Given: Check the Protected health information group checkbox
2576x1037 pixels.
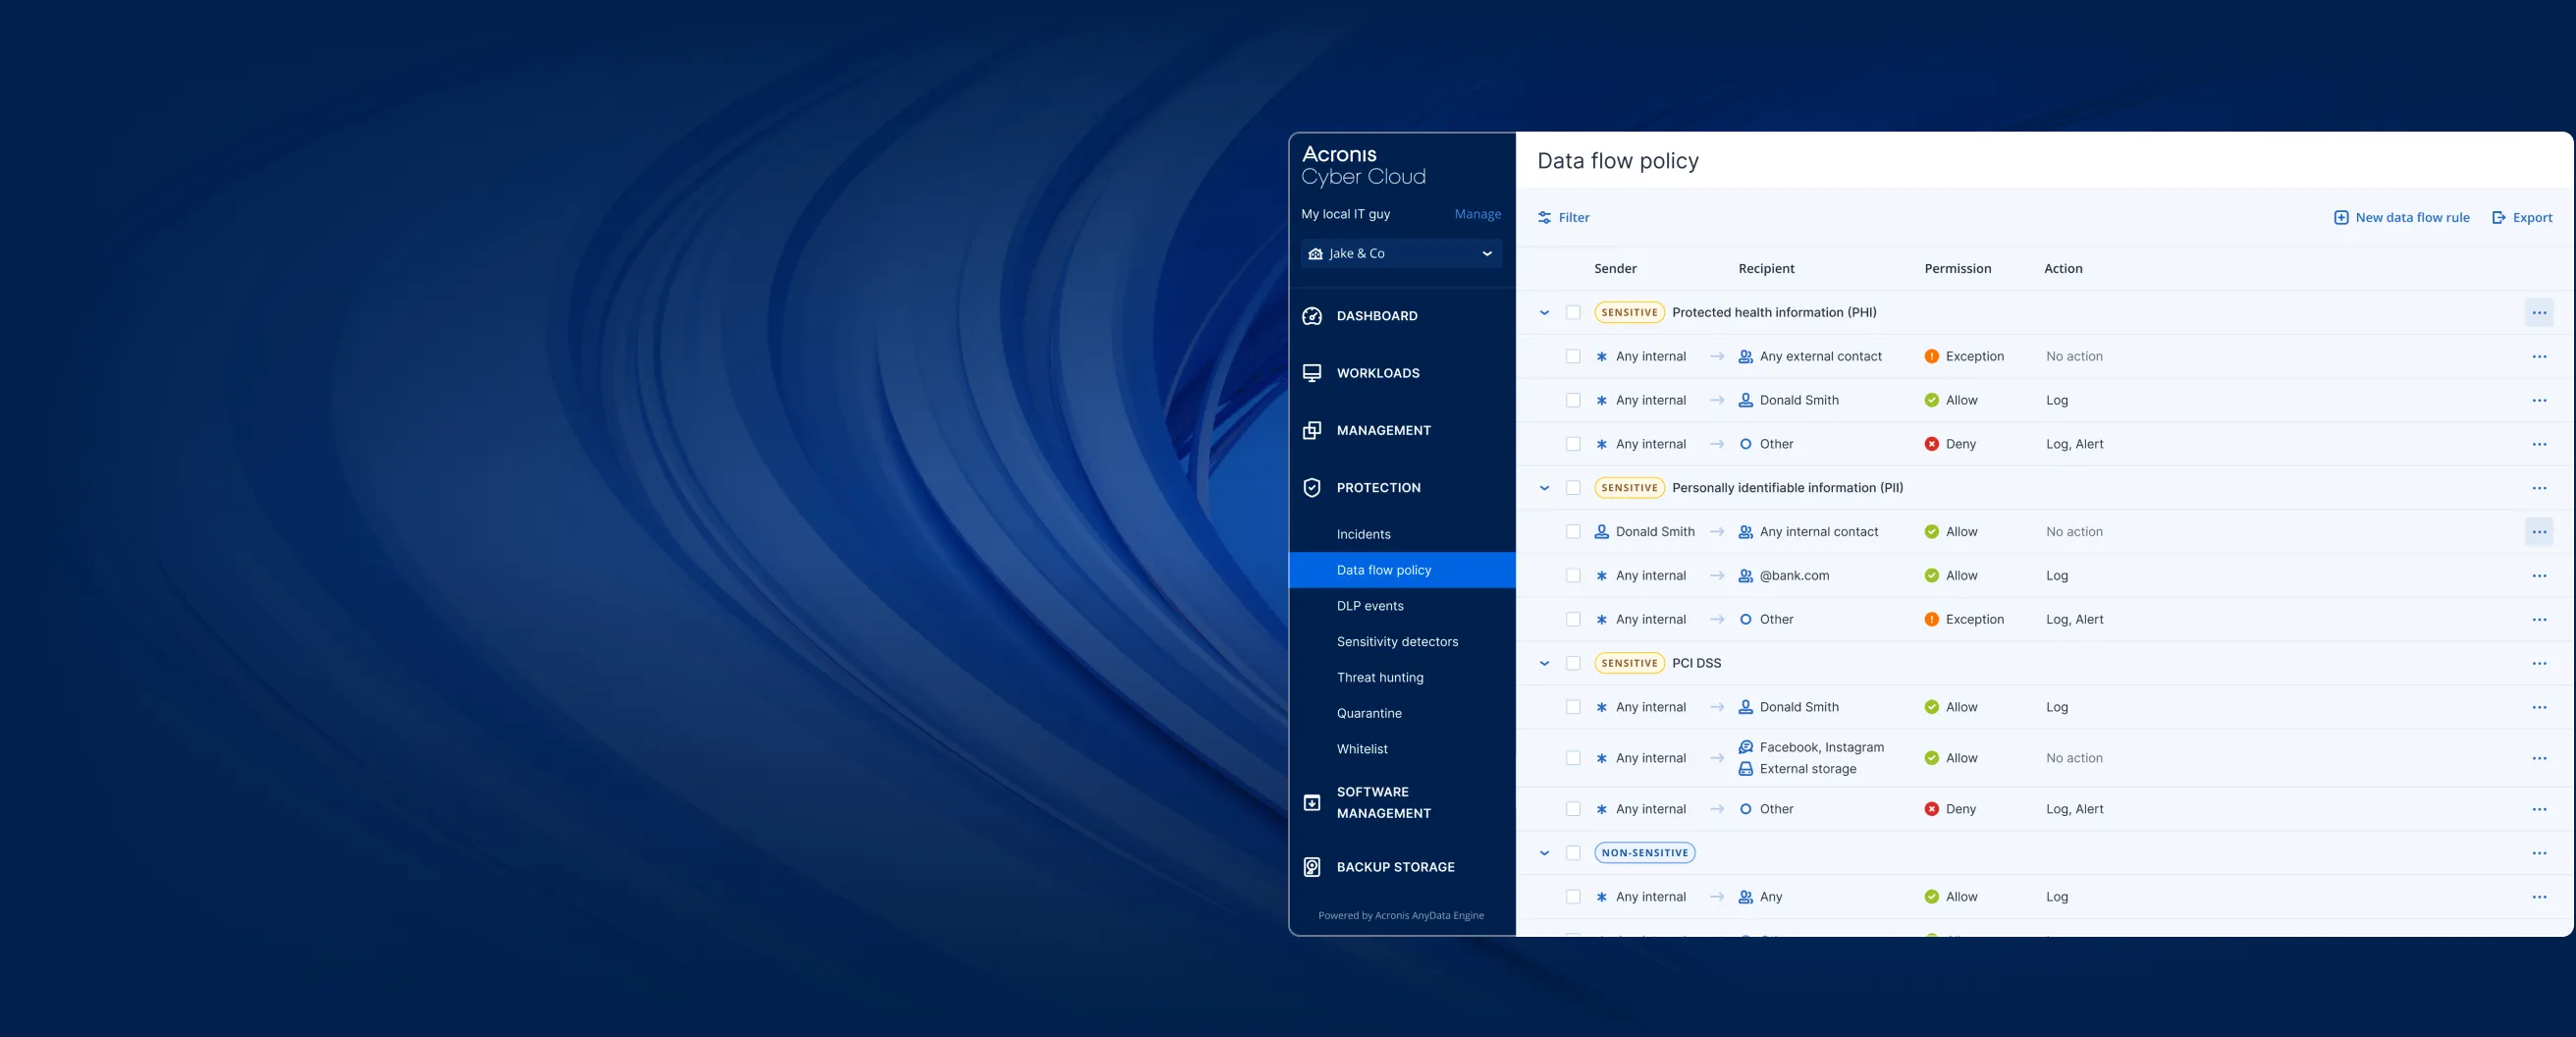Looking at the screenshot, I should click(x=1573, y=313).
